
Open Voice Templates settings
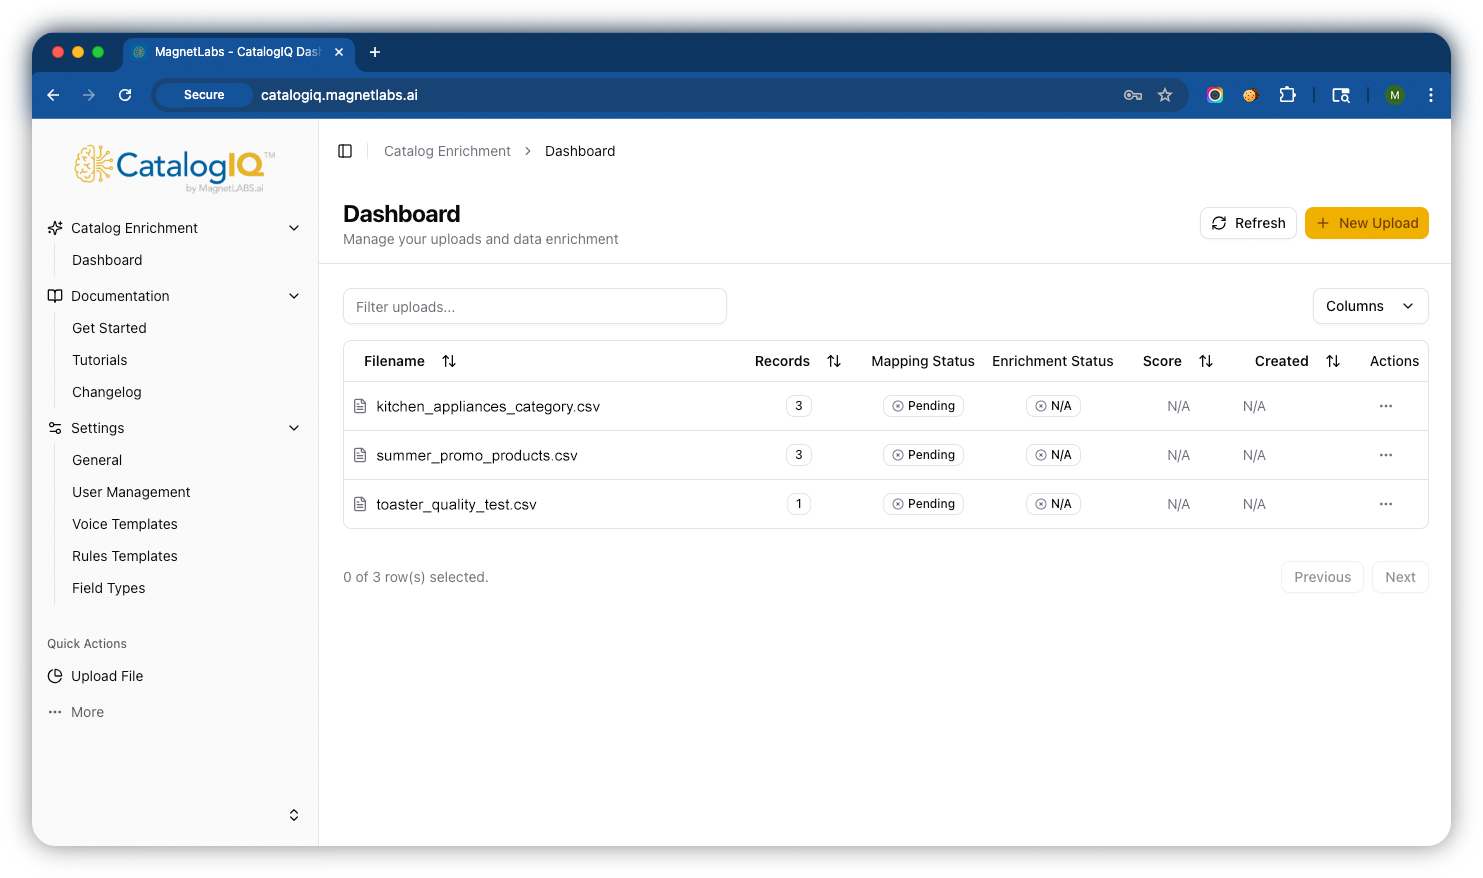(125, 524)
